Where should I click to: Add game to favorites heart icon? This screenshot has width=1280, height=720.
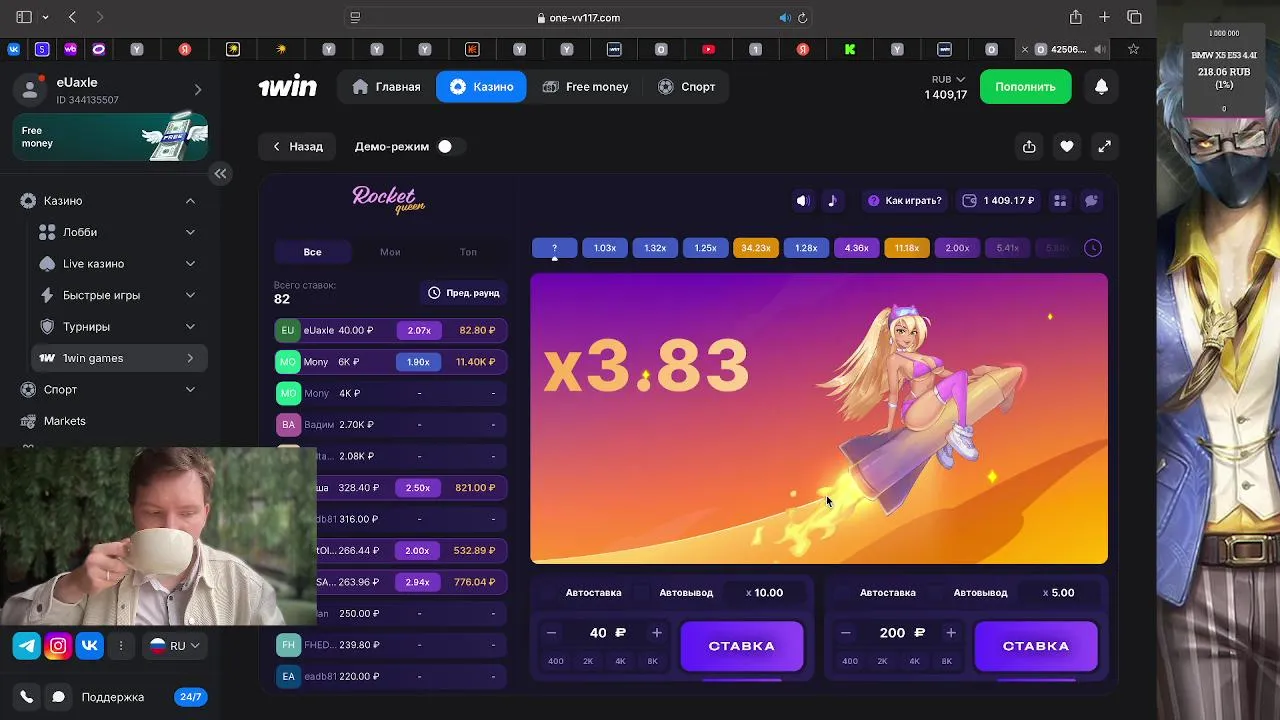point(1067,147)
